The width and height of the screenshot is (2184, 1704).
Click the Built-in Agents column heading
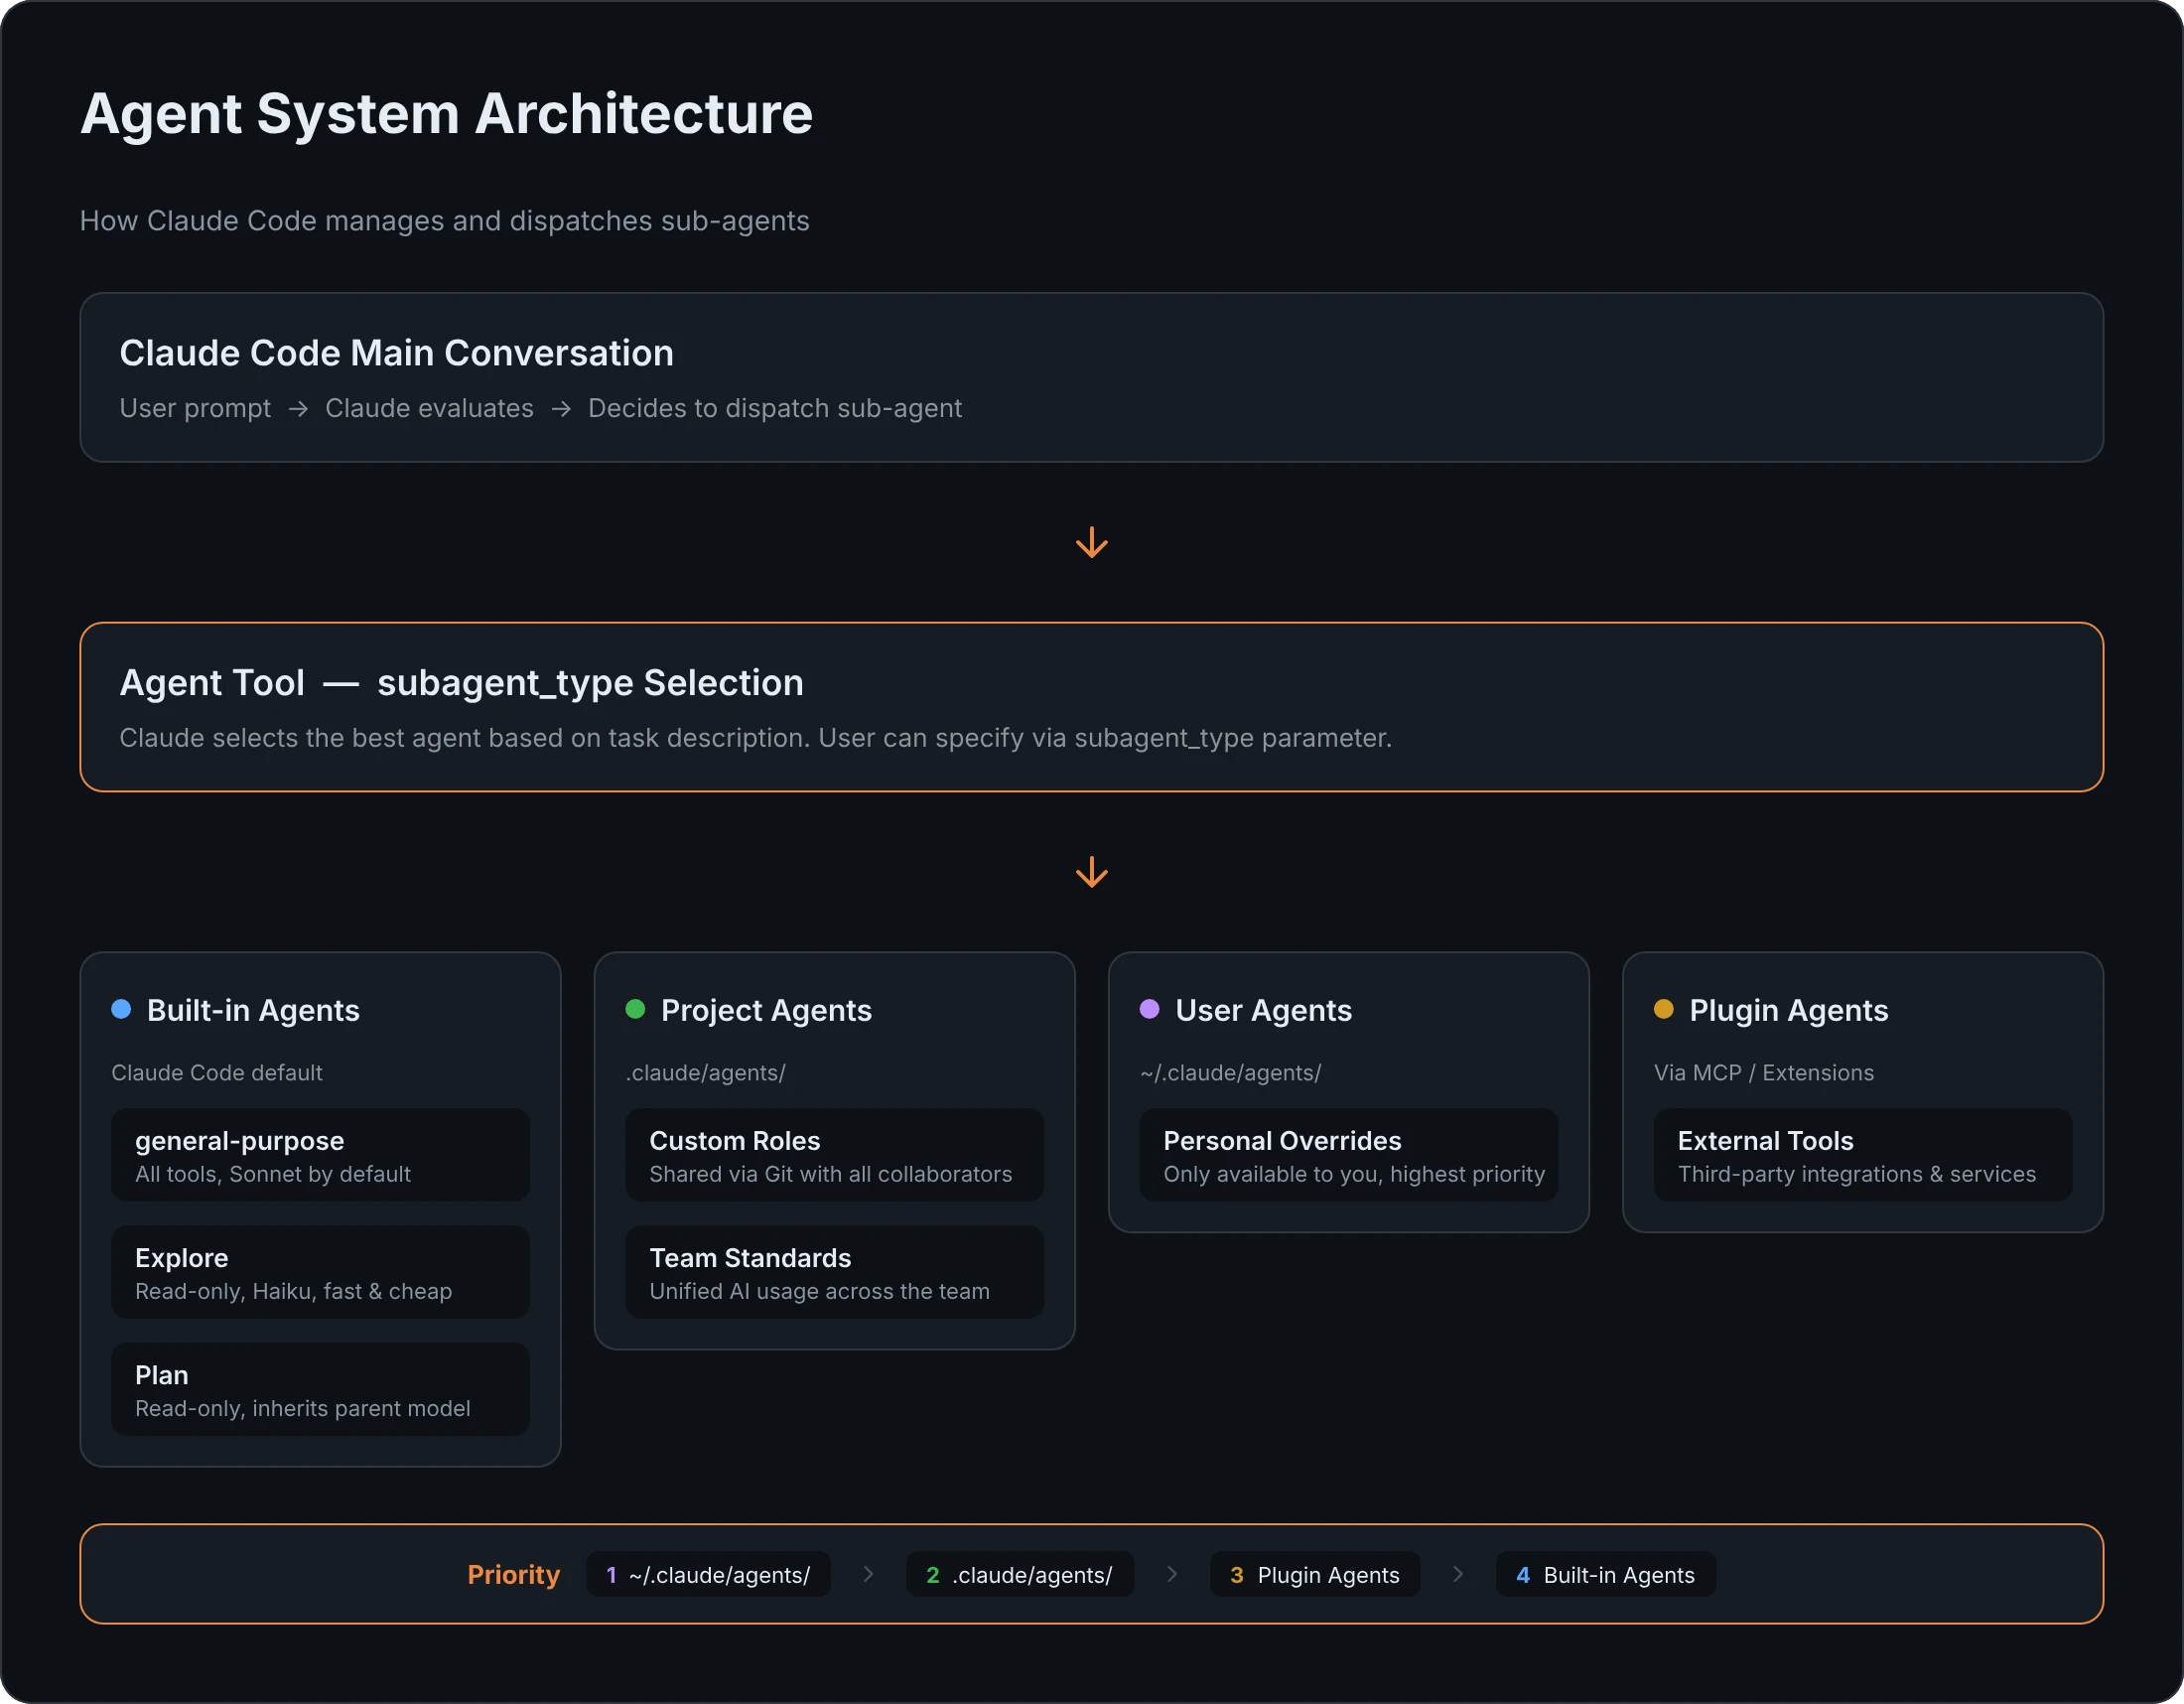[x=253, y=1010]
